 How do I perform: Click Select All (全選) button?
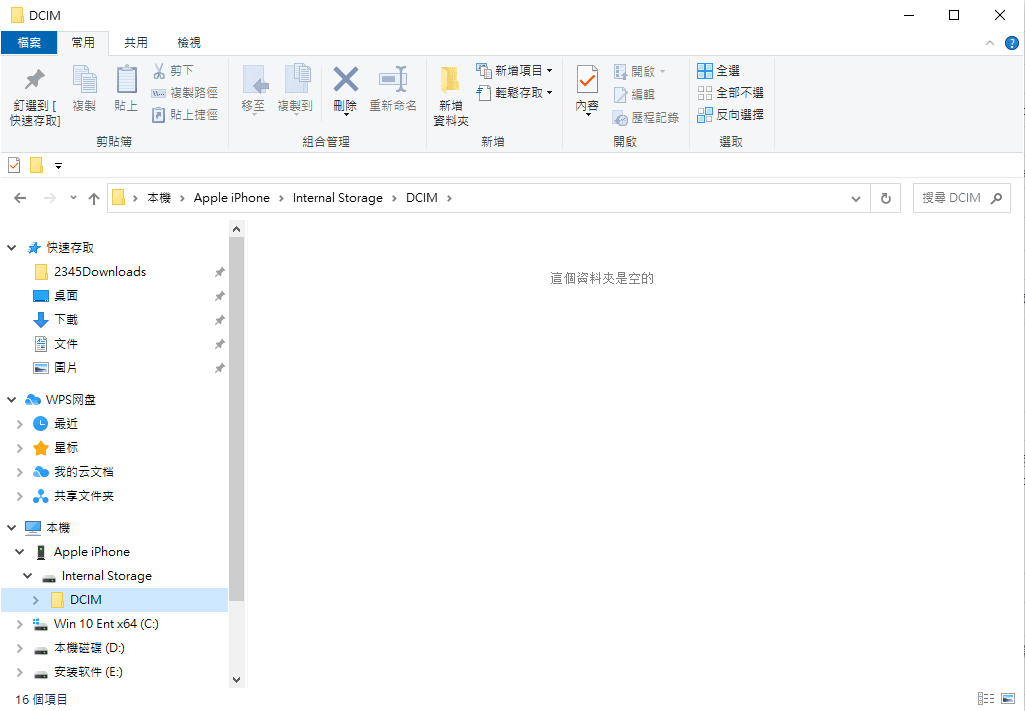pos(719,71)
